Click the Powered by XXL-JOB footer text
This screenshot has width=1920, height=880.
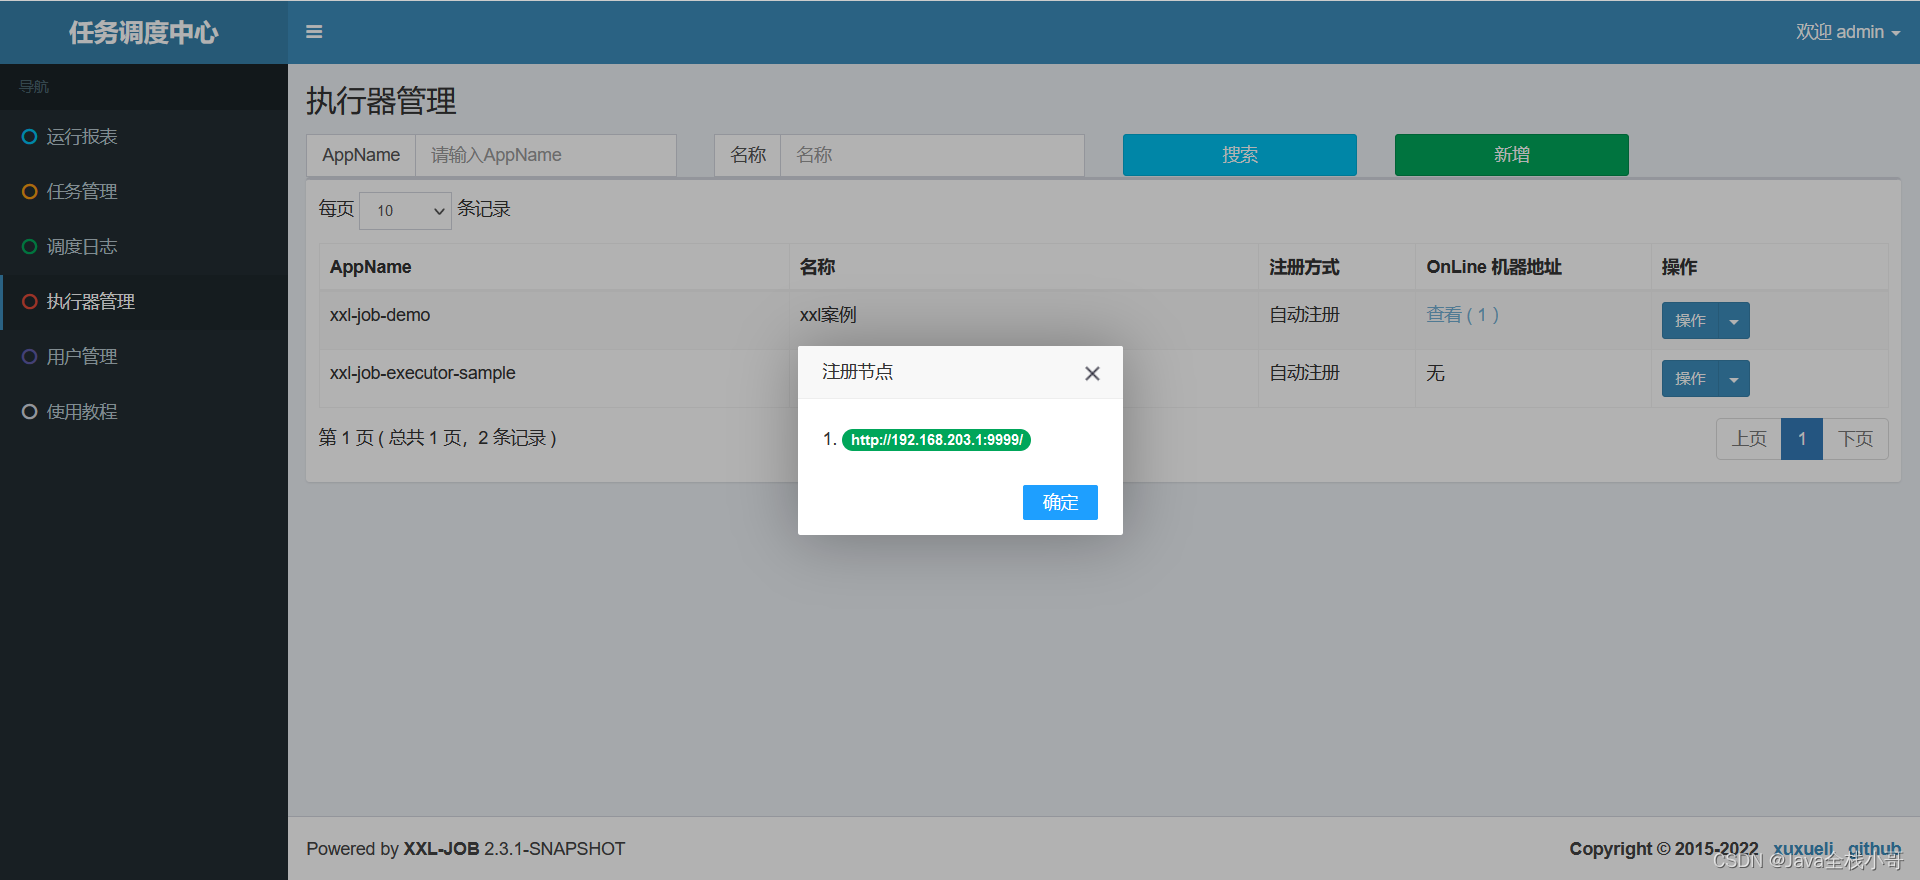click(x=465, y=849)
